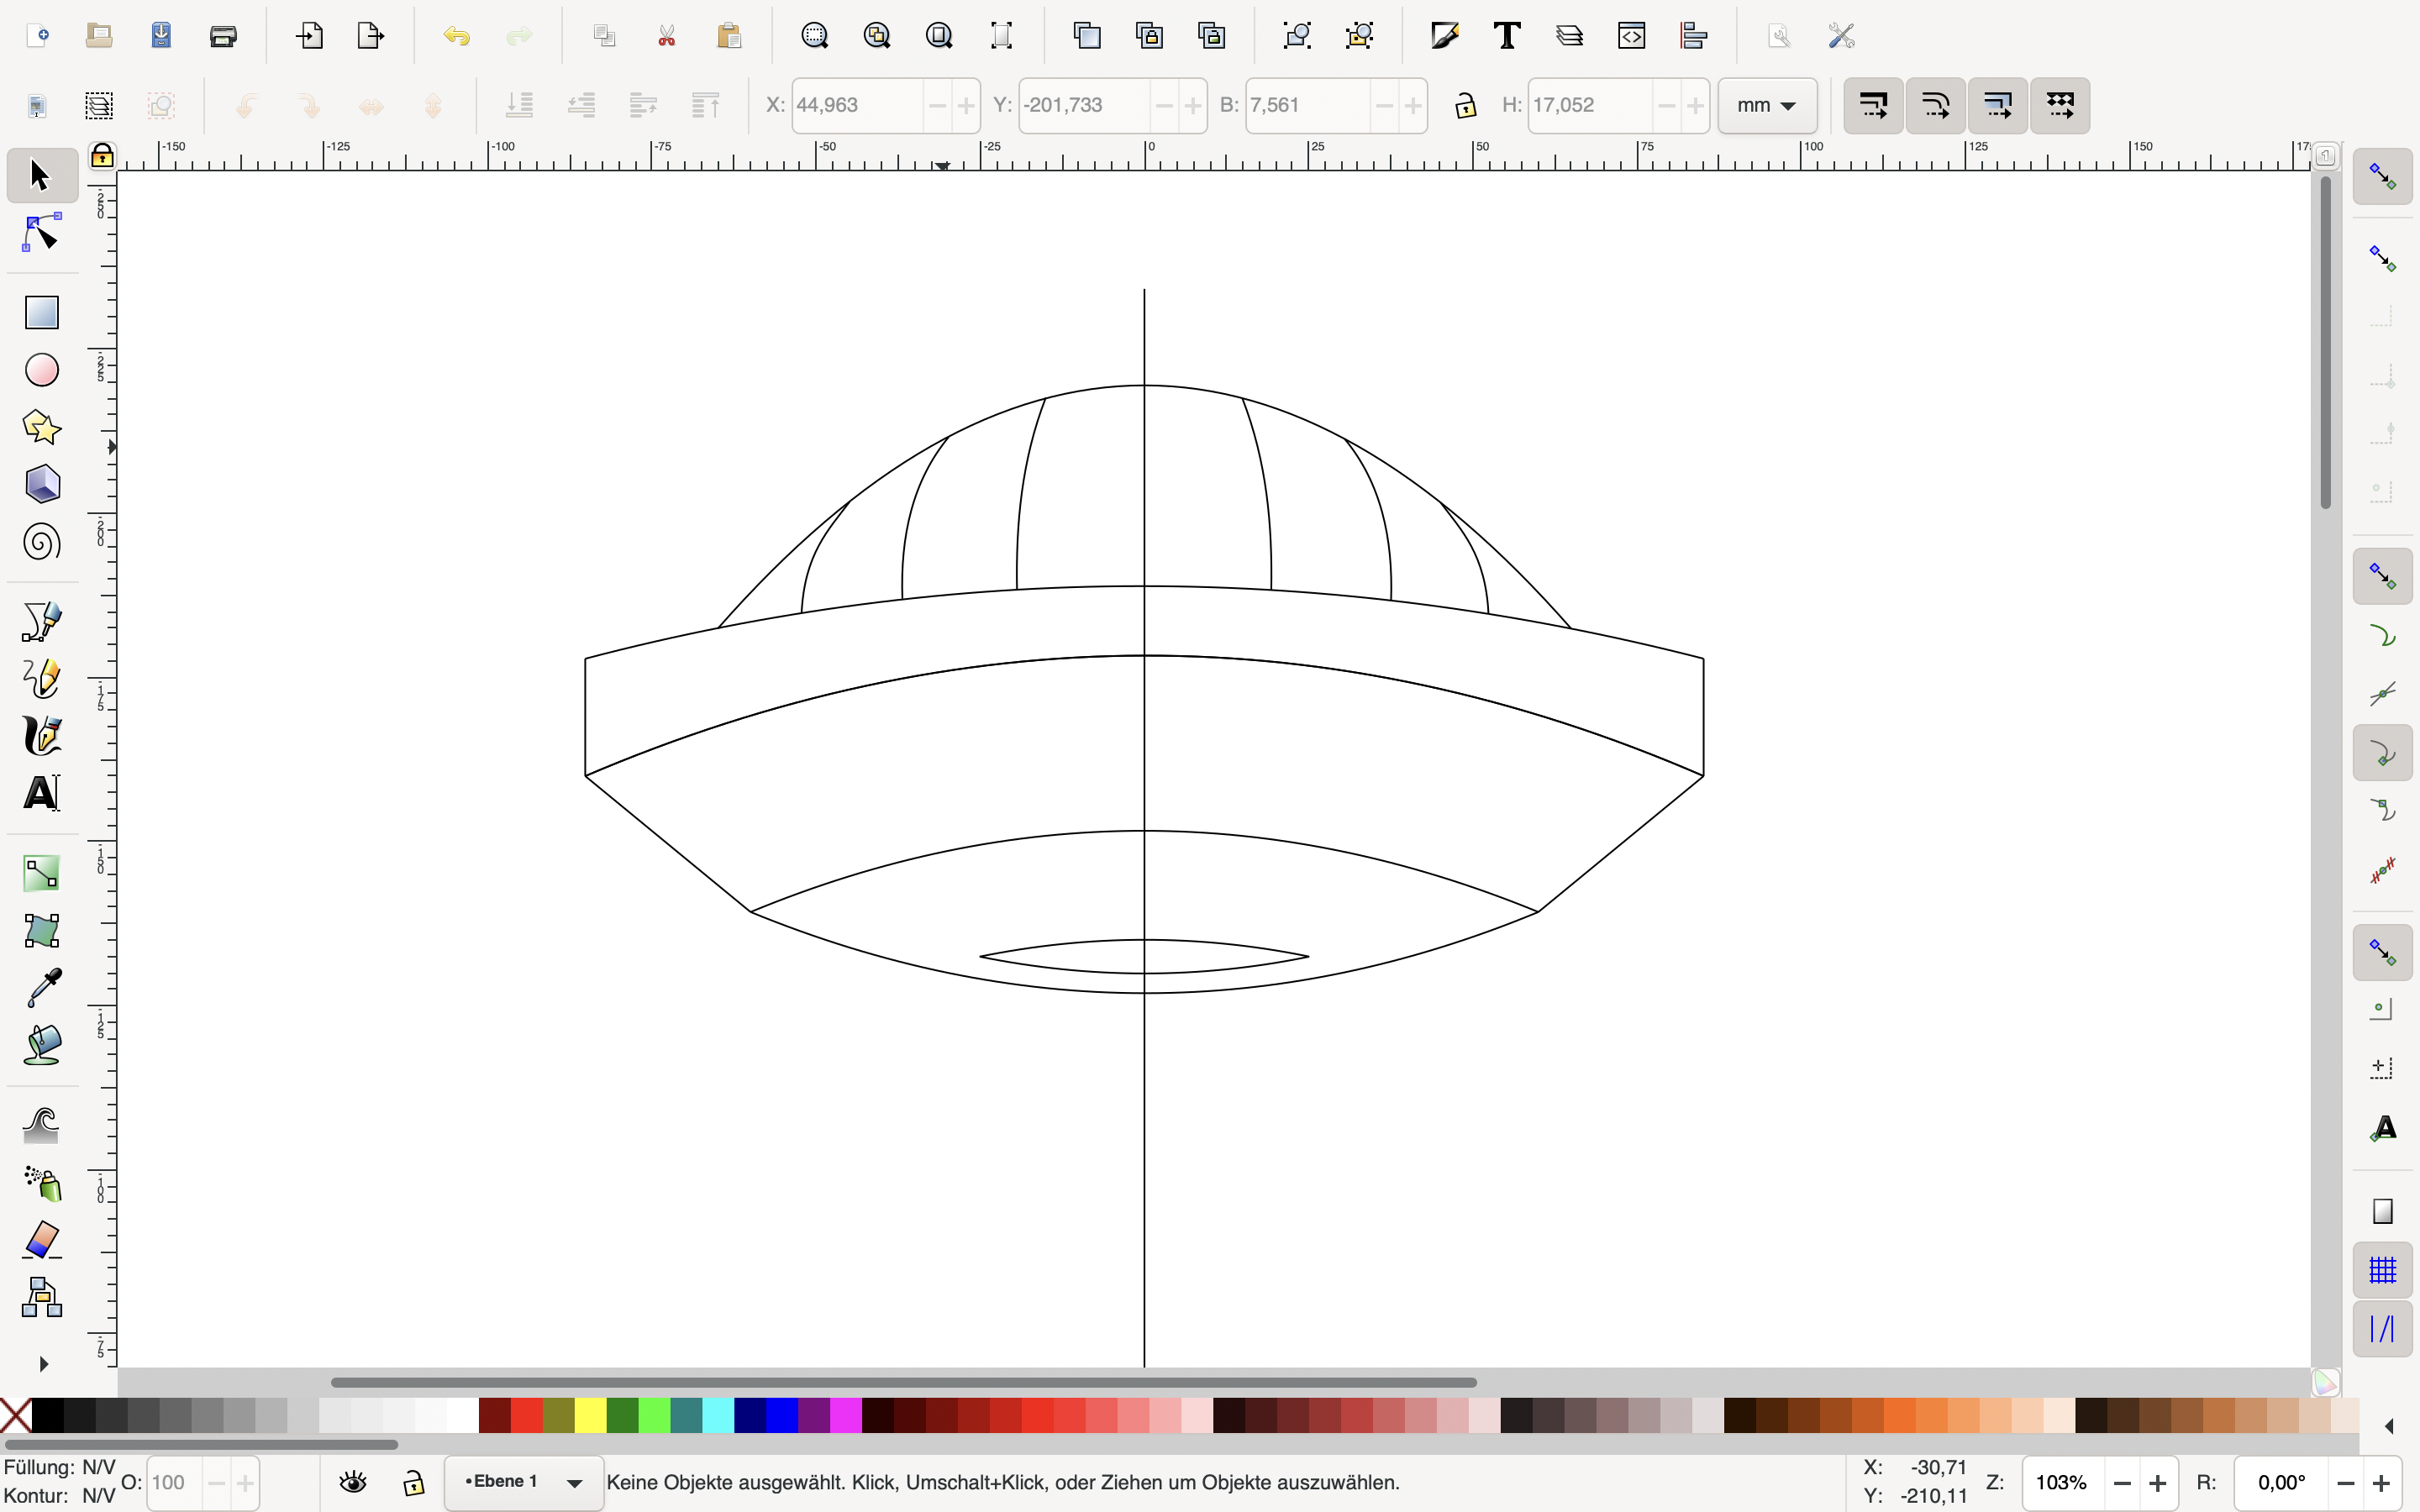The image size is (2420, 1512).
Task: Toggle move patterns with object
Action: (x=2059, y=105)
